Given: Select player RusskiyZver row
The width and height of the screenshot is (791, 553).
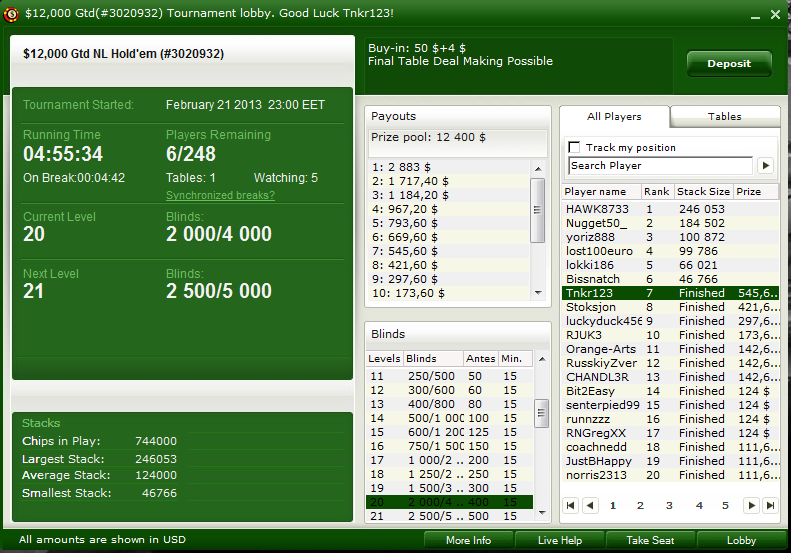Looking at the screenshot, I should 671,363.
